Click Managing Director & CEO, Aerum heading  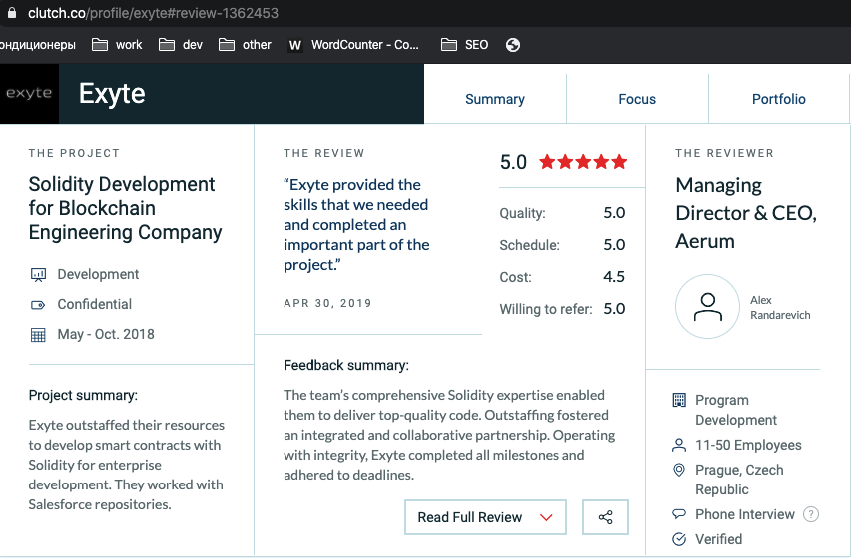point(746,213)
